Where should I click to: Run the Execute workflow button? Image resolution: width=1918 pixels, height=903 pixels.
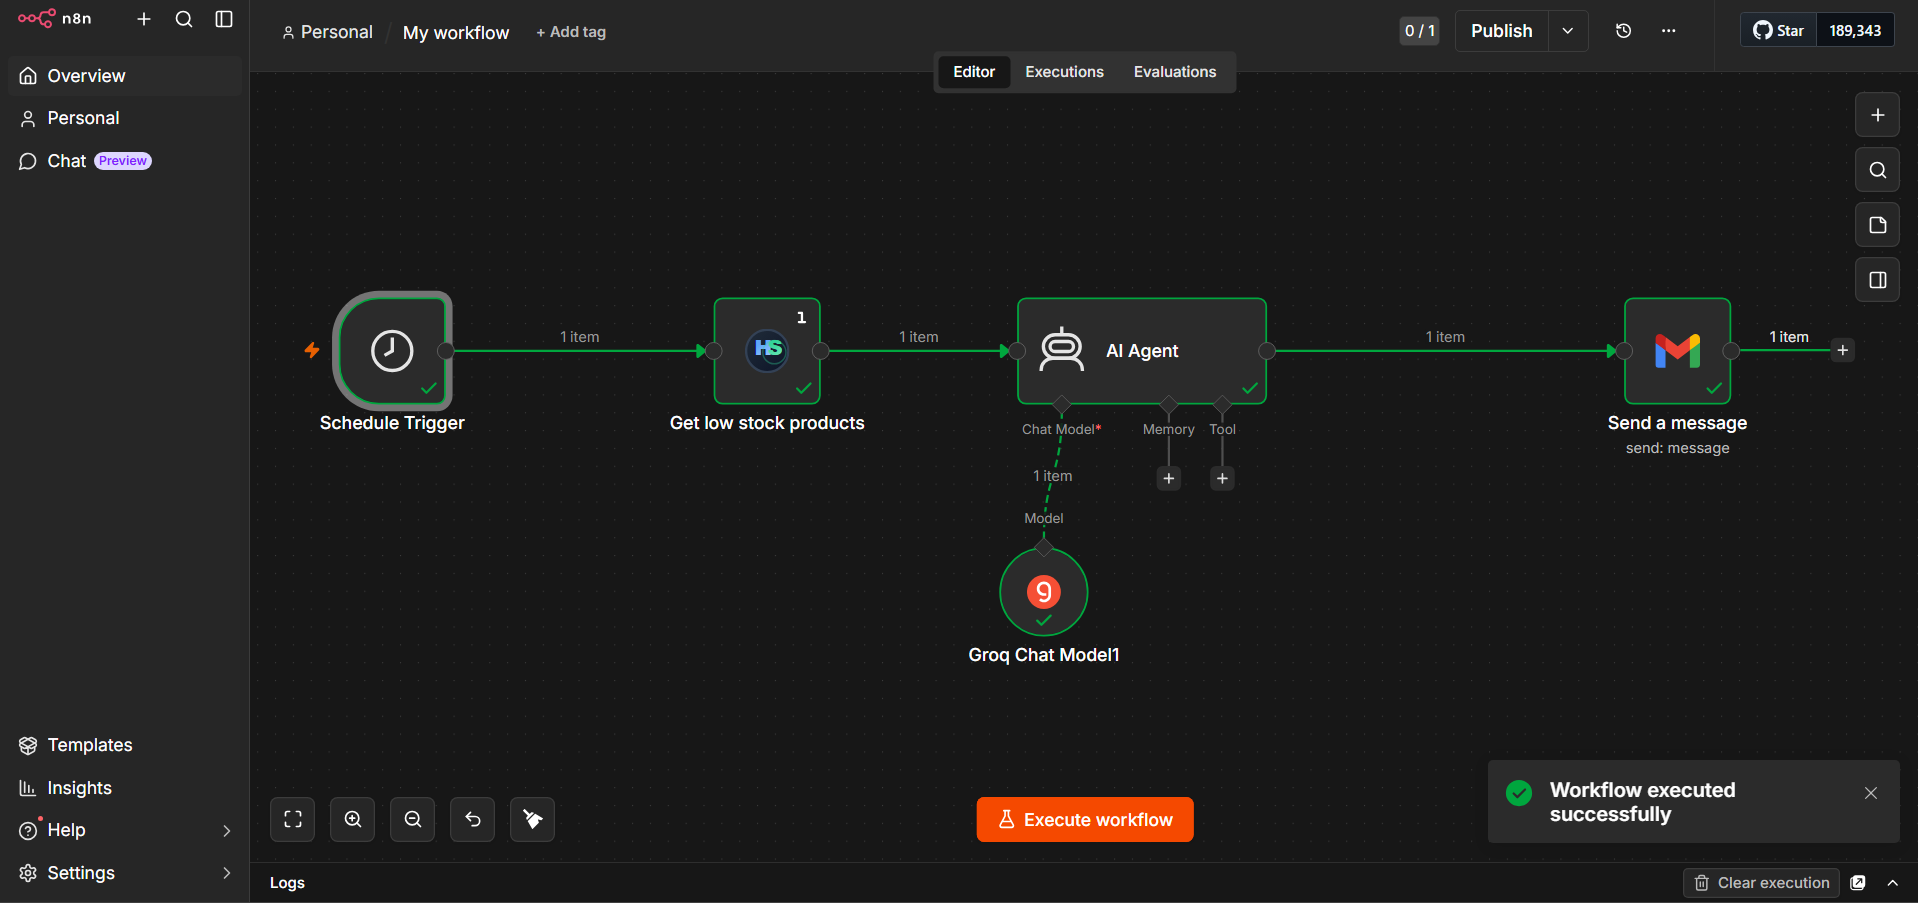(1085, 820)
